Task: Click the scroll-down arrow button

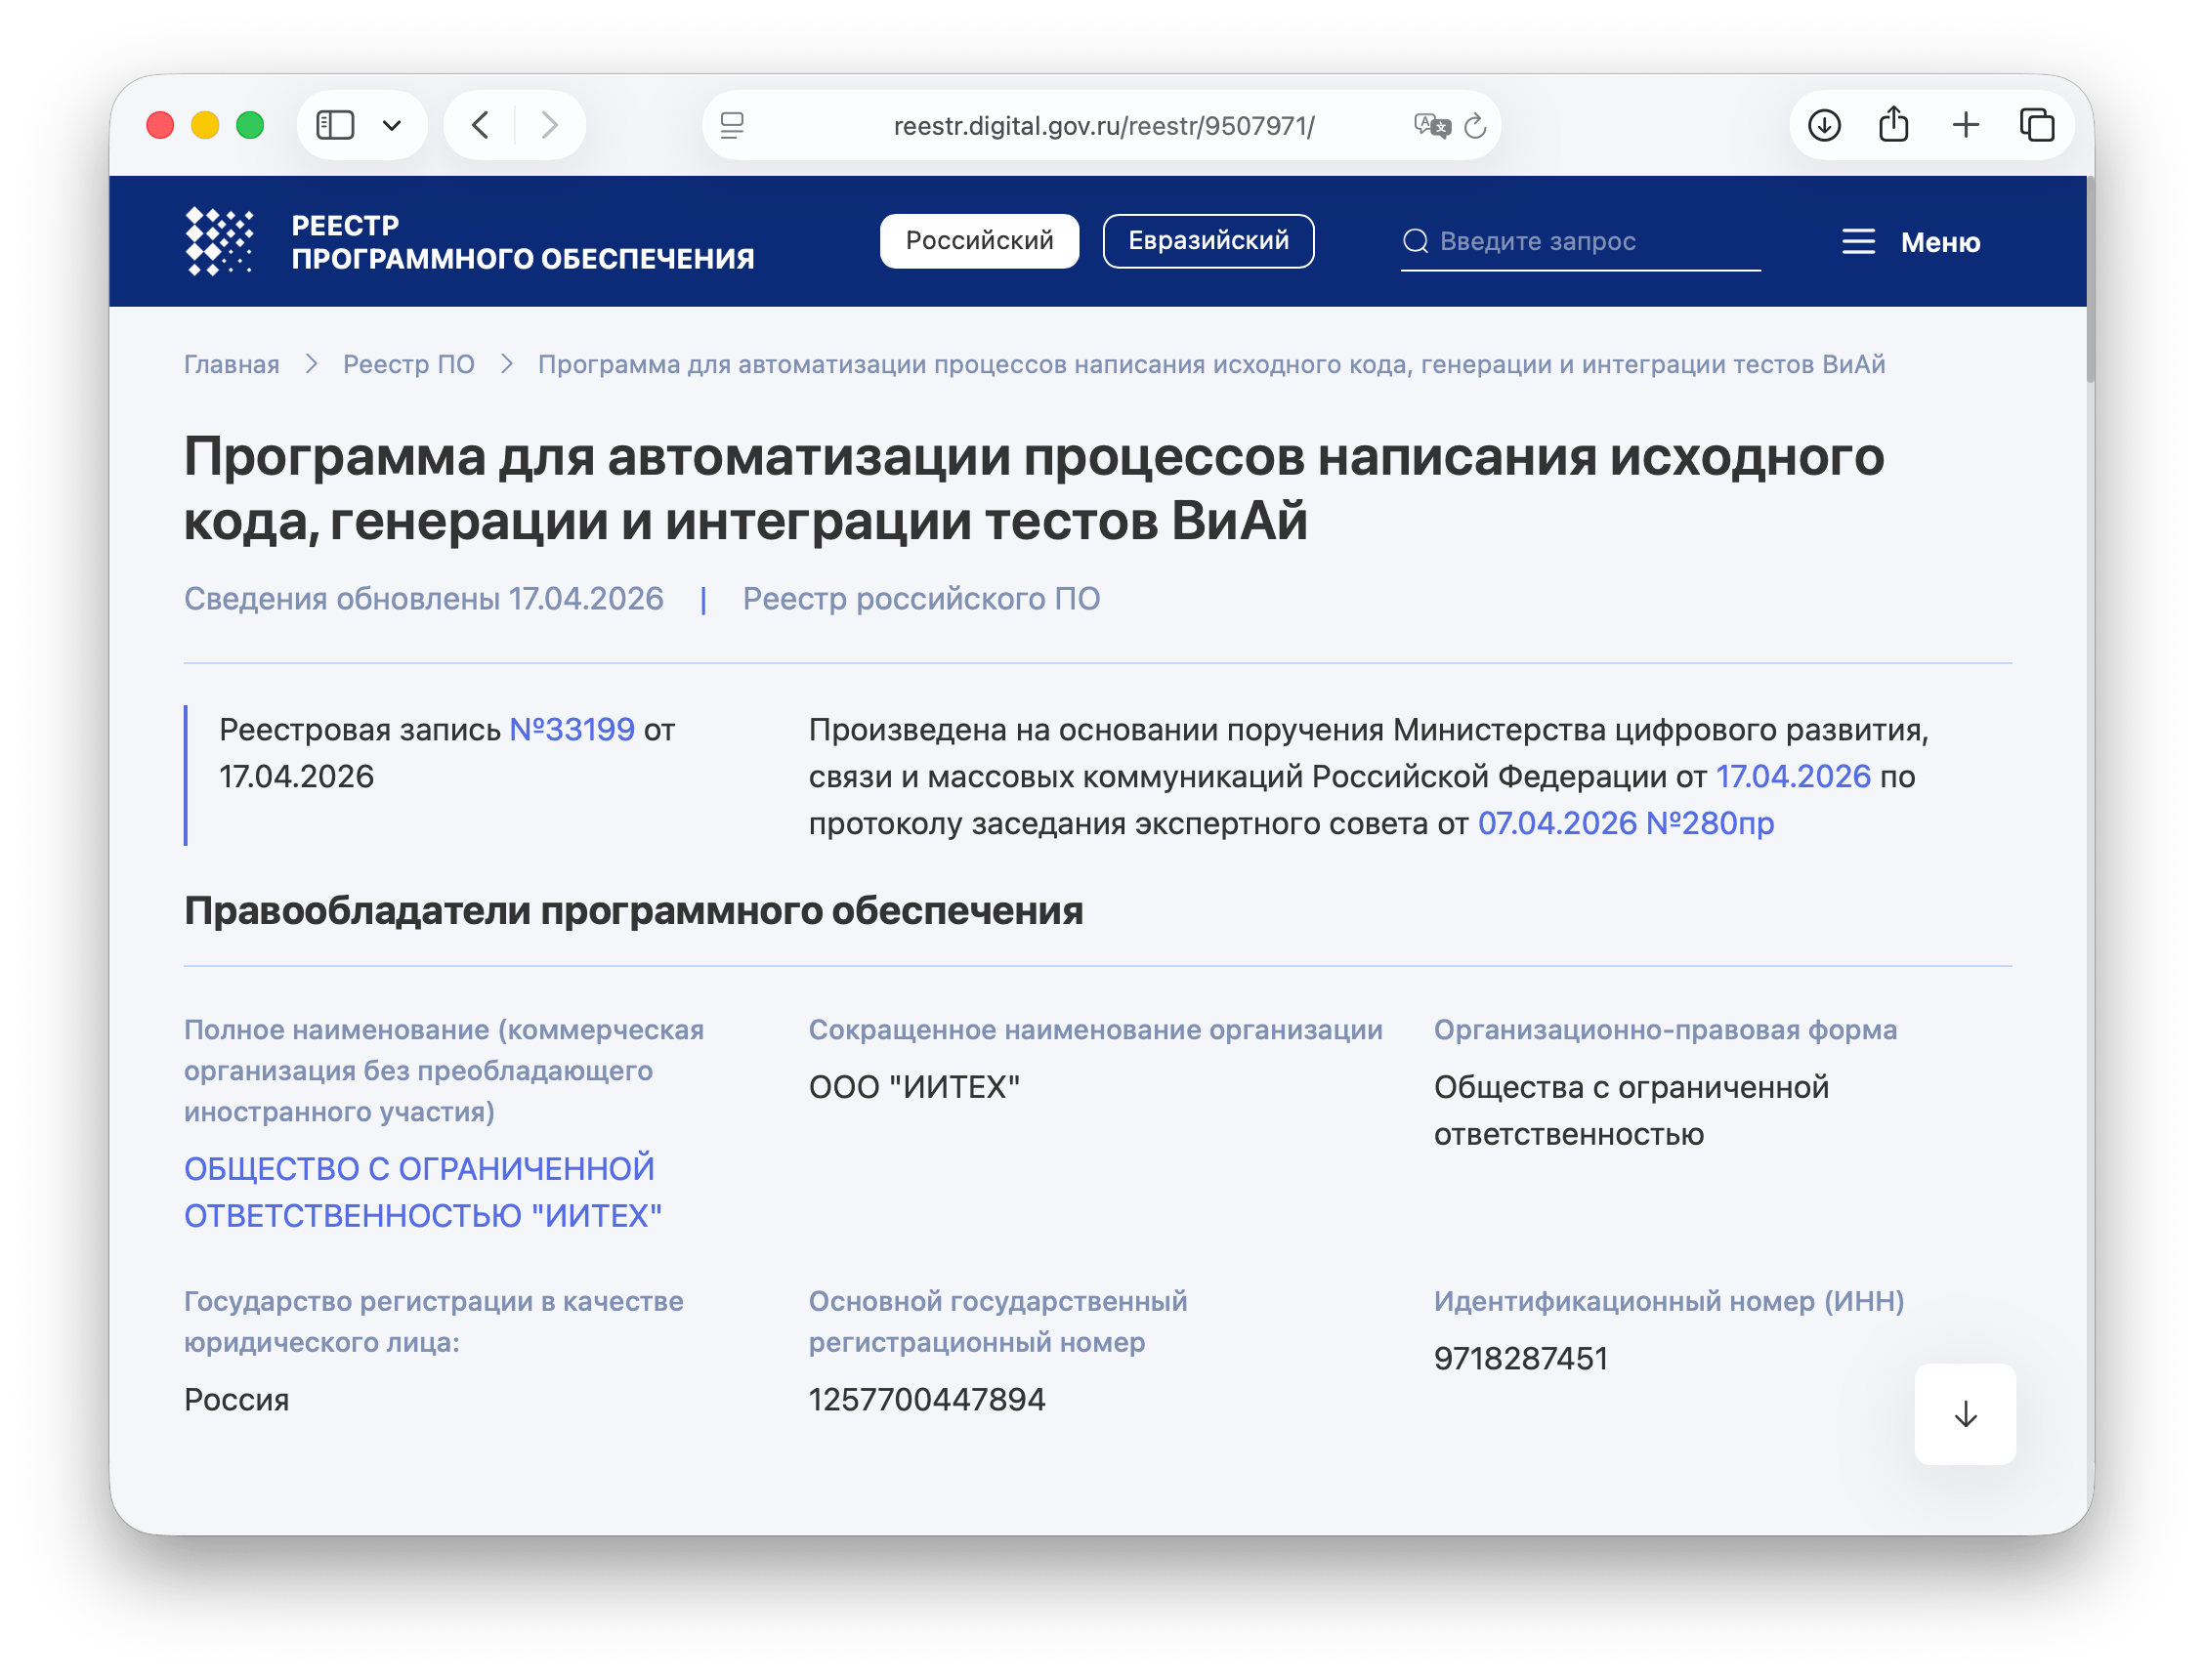Action: click(x=1964, y=1414)
